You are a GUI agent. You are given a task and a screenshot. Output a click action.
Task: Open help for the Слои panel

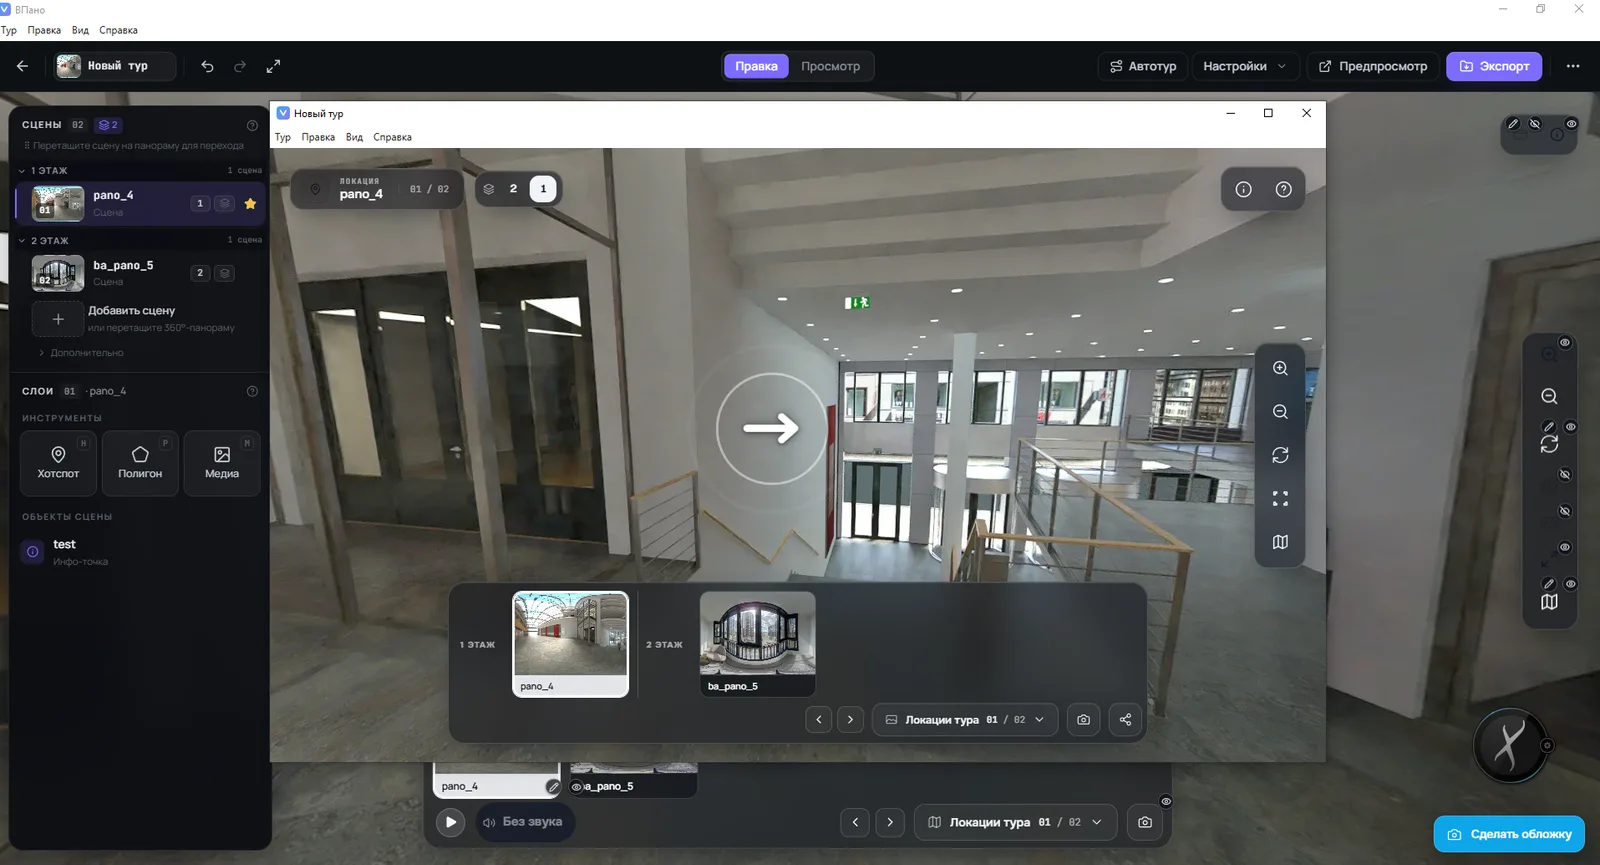(252, 391)
